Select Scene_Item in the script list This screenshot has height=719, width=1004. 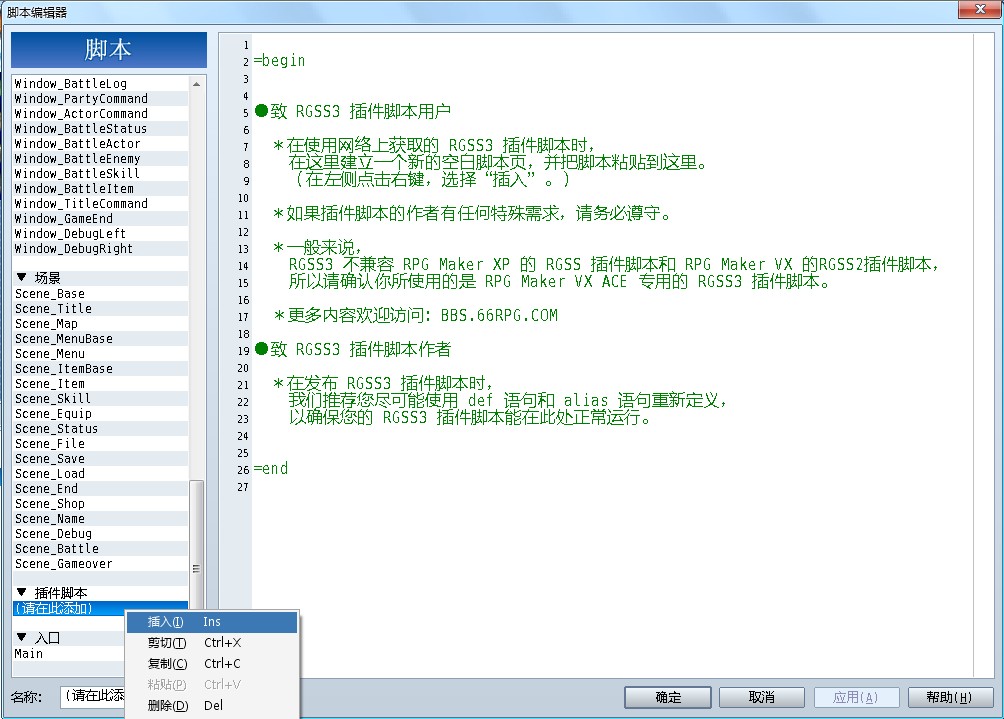(x=101, y=384)
